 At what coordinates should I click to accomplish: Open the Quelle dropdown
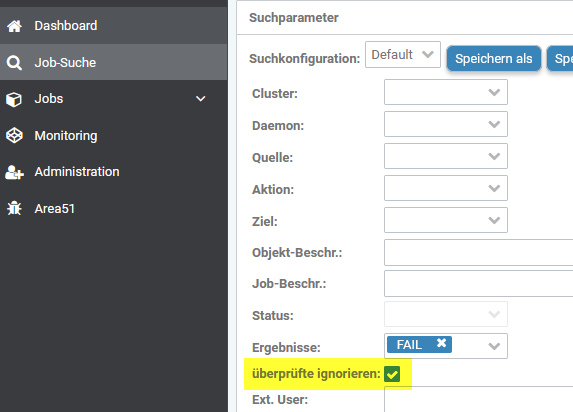pos(446,156)
